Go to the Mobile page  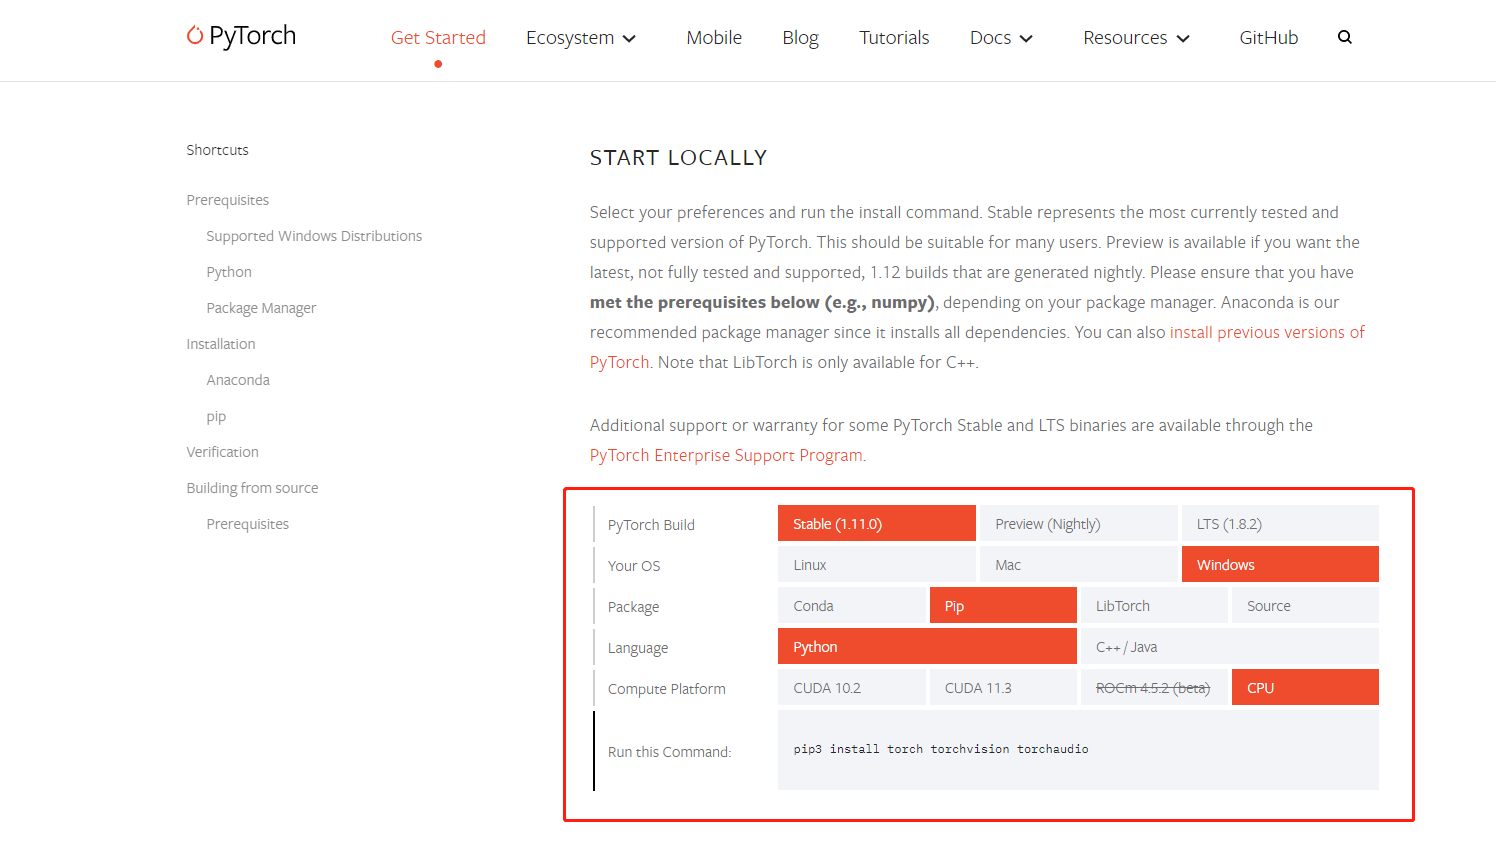click(714, 38)
